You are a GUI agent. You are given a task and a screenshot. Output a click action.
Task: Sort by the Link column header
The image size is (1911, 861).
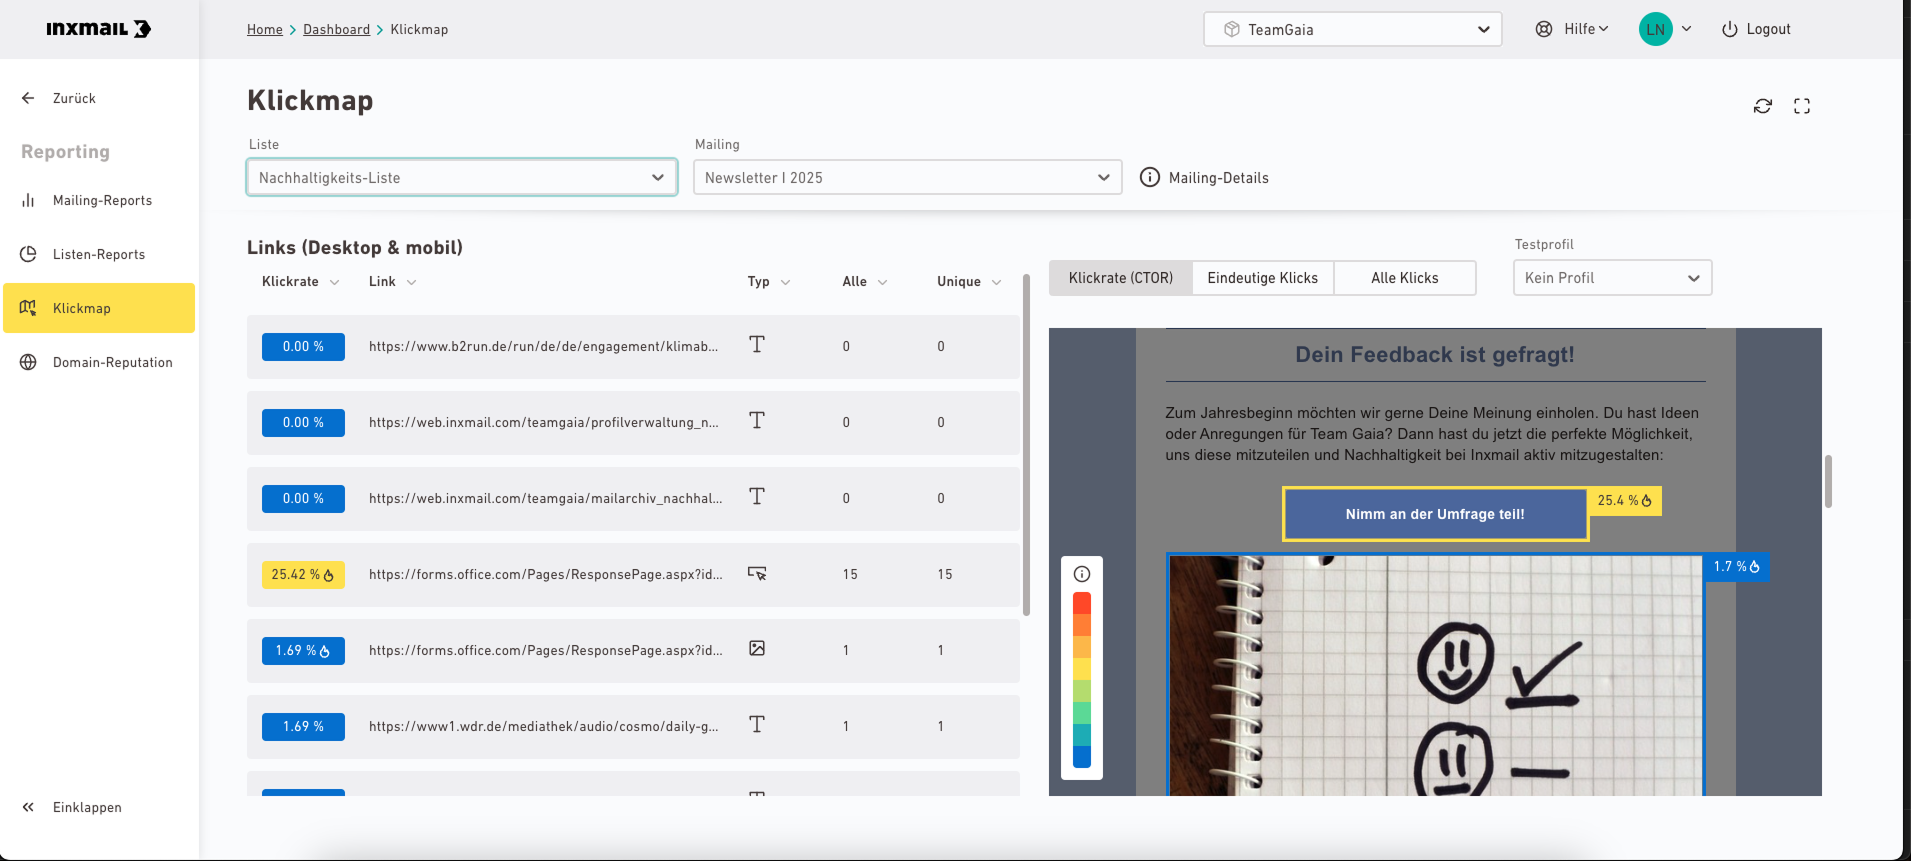pos(392,282)
